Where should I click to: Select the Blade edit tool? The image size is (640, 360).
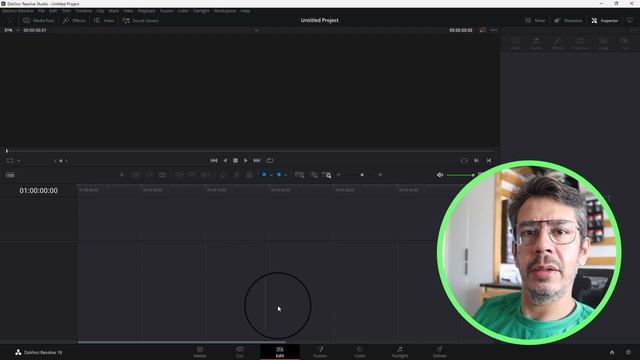[x=162, y=175]
